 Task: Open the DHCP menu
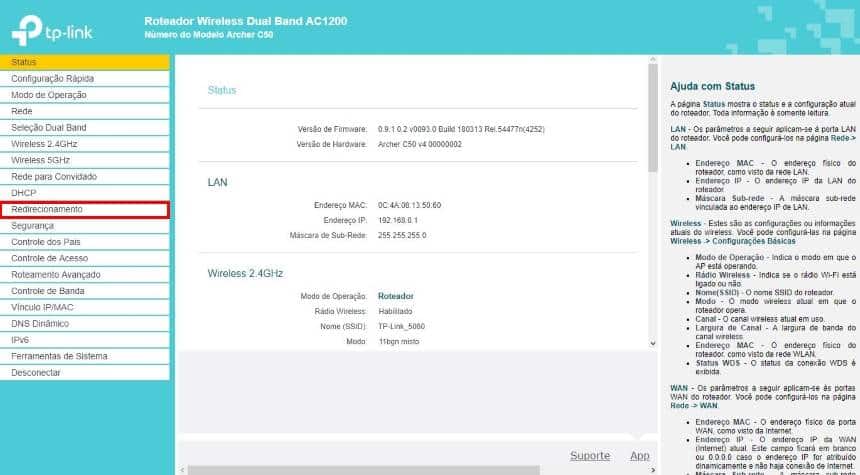click(84, 193)
